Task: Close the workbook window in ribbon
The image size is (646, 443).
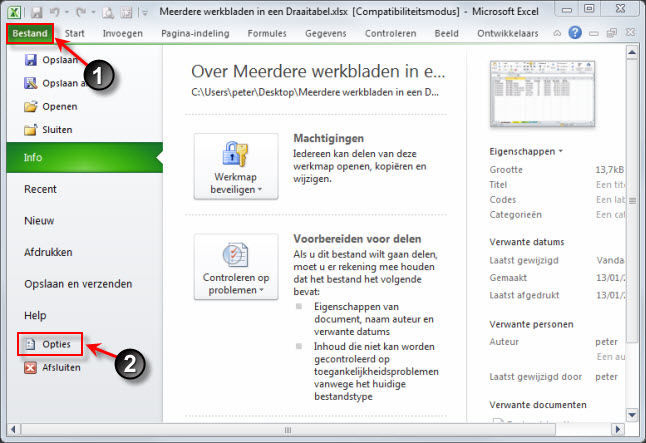Action: (x=630, y=33)
